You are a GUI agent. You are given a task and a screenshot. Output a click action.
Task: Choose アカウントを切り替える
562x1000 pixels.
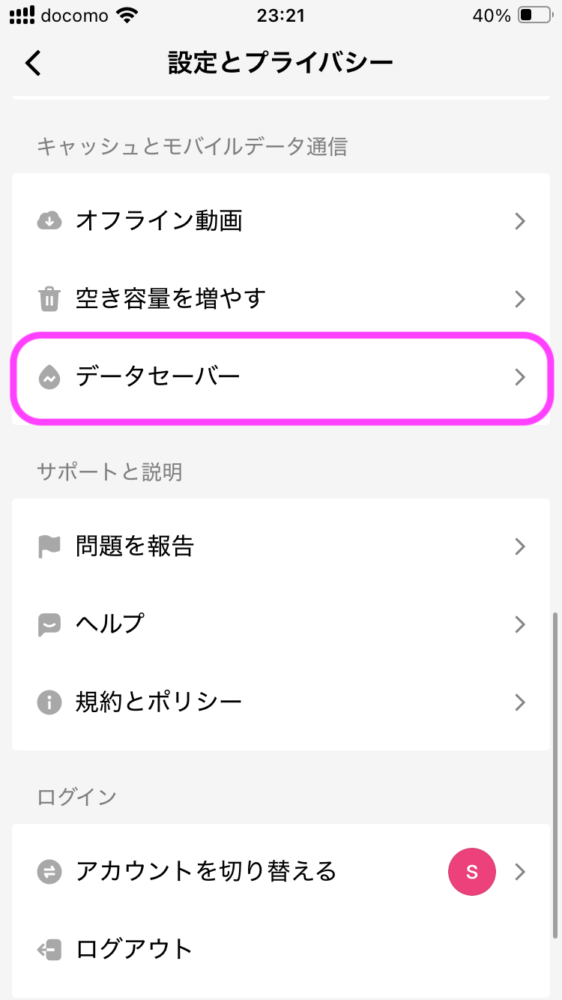point(281,872)
